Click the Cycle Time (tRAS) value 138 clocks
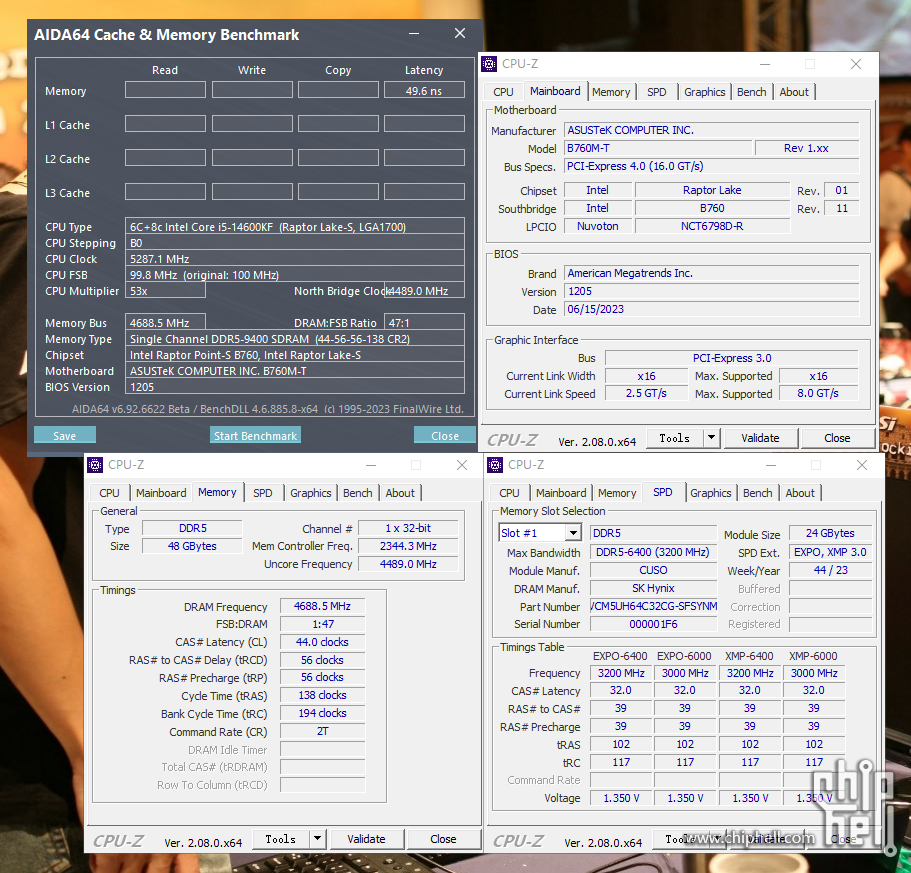911x873 pixels. [x=322, y=695]
